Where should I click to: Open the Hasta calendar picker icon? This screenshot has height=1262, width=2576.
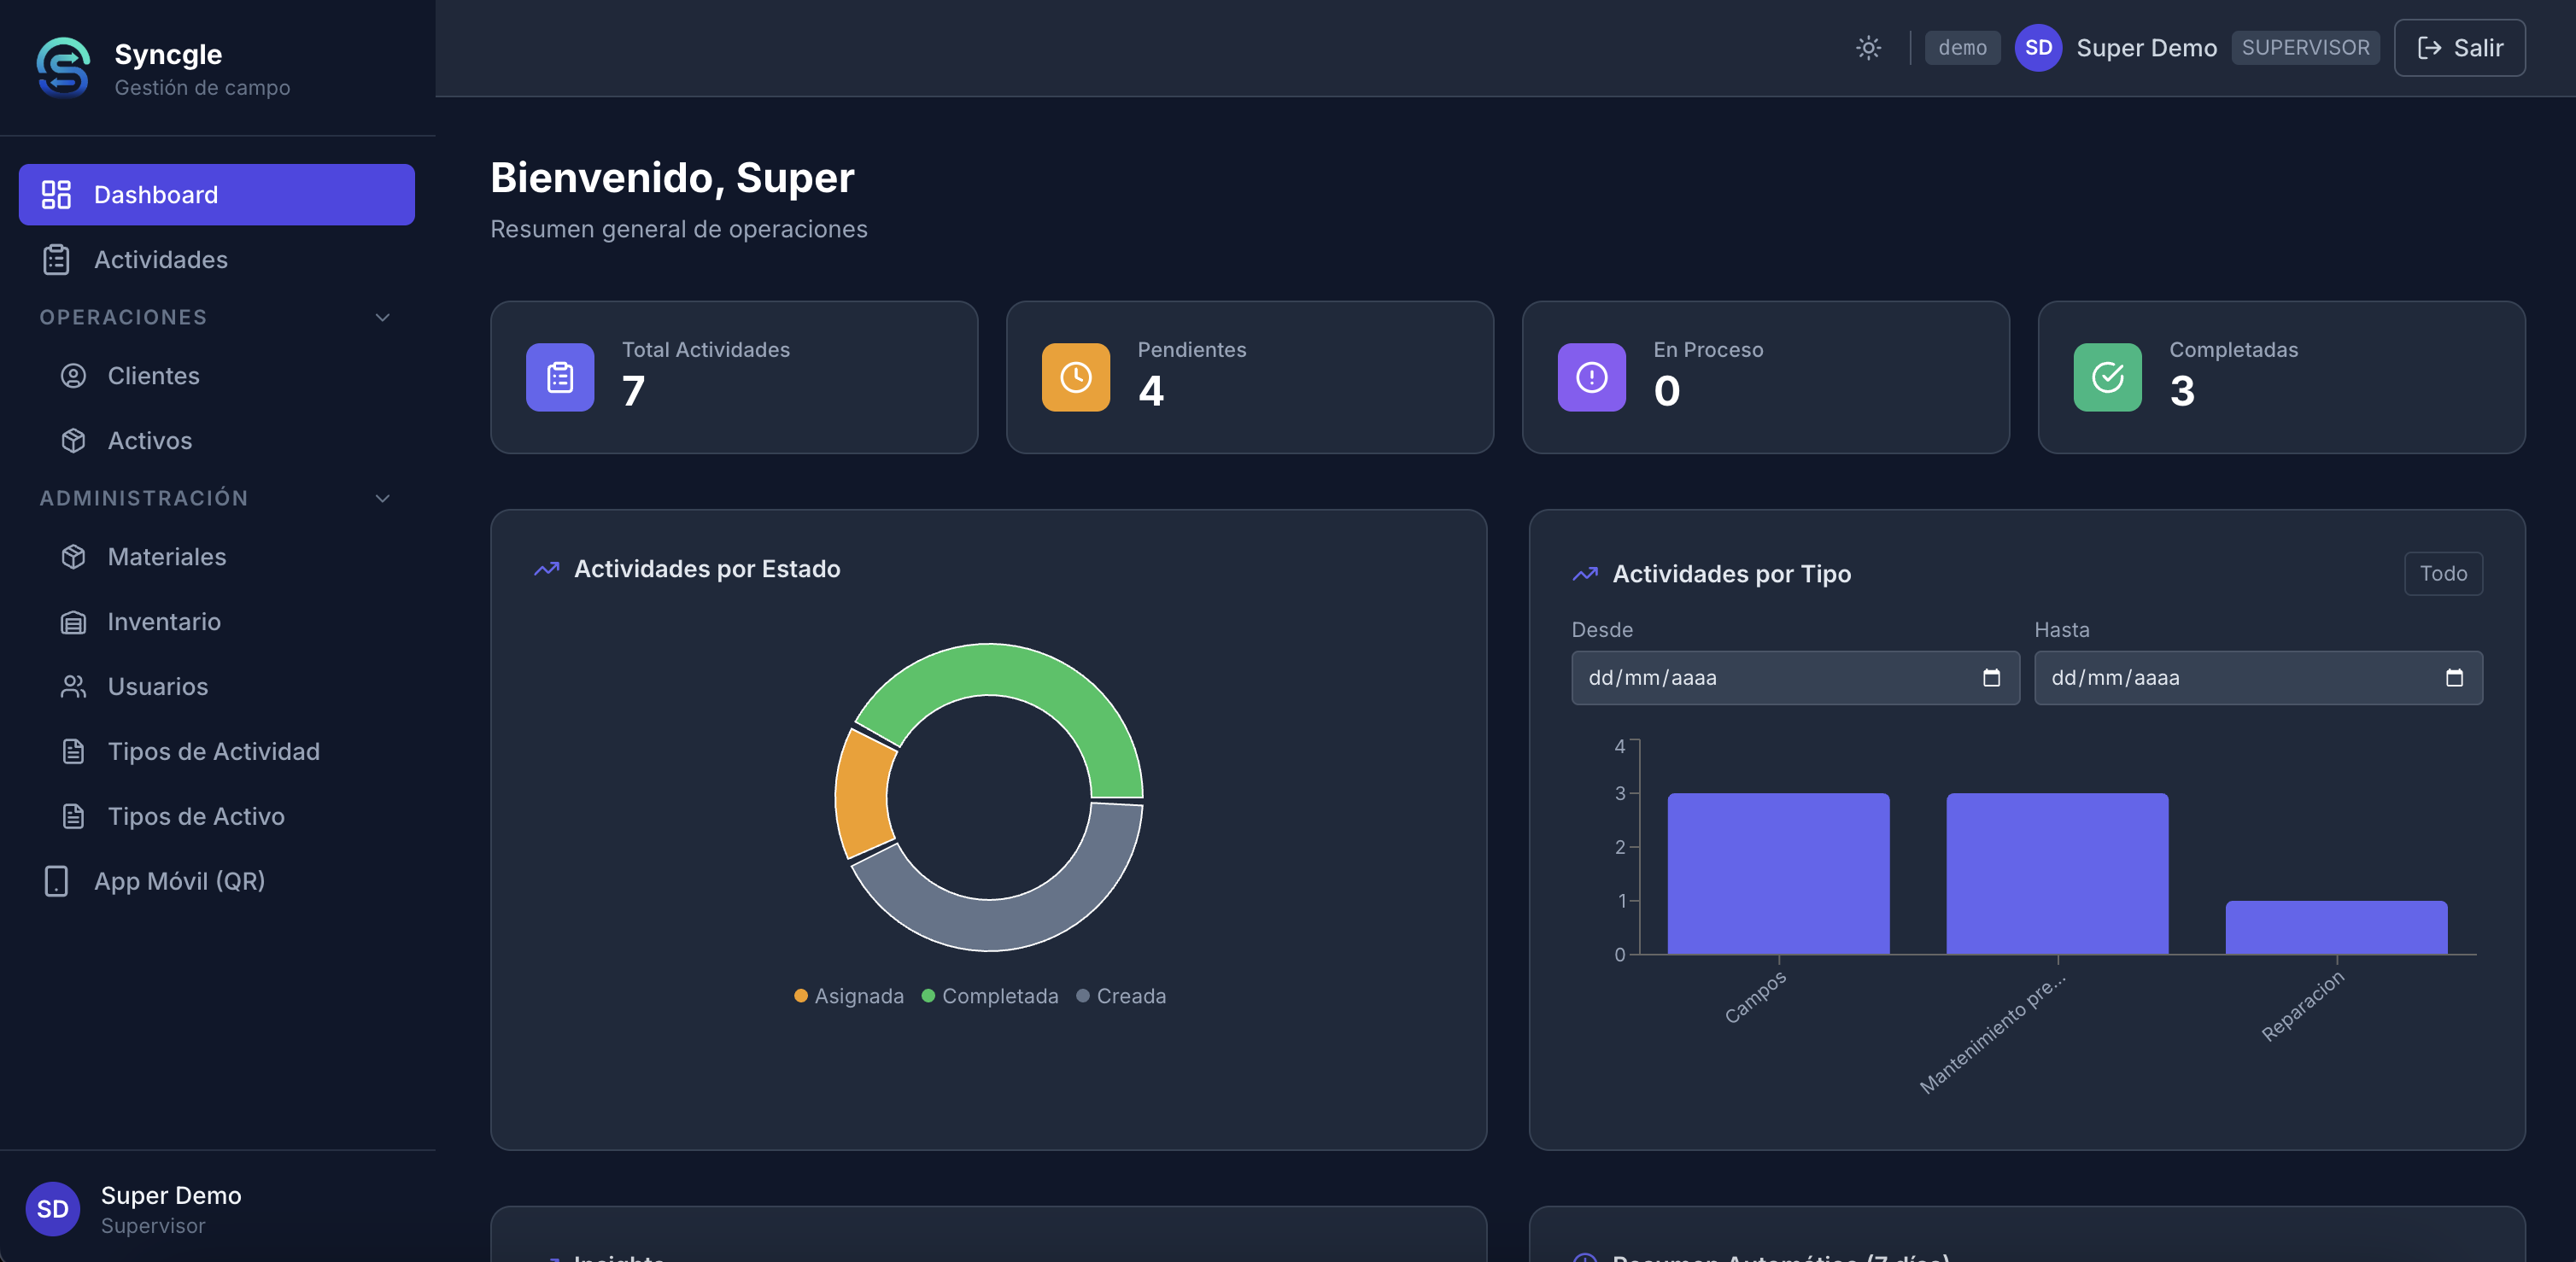point(2454,678)
